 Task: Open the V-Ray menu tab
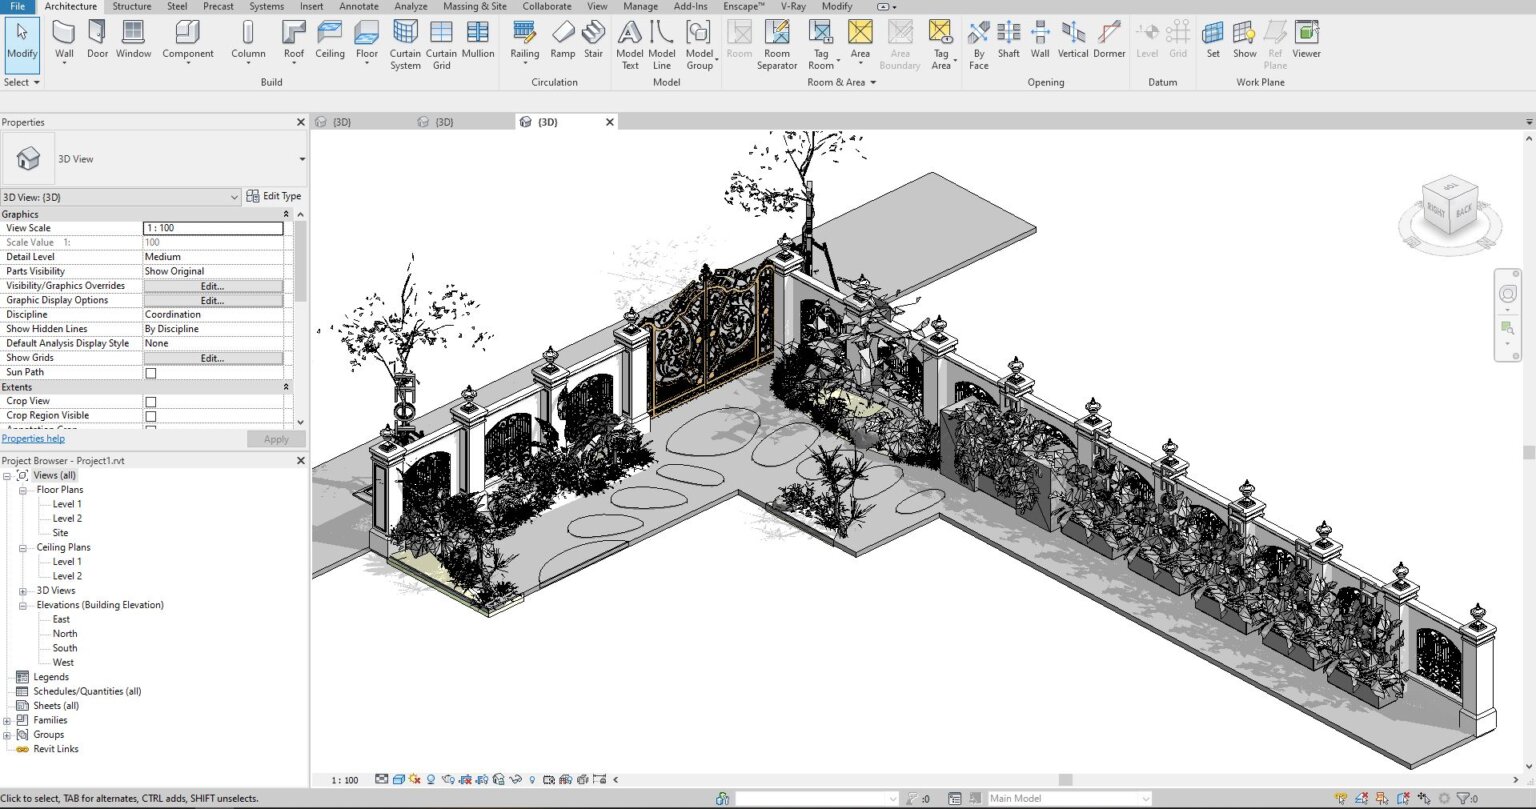click(x=792, y=6)
